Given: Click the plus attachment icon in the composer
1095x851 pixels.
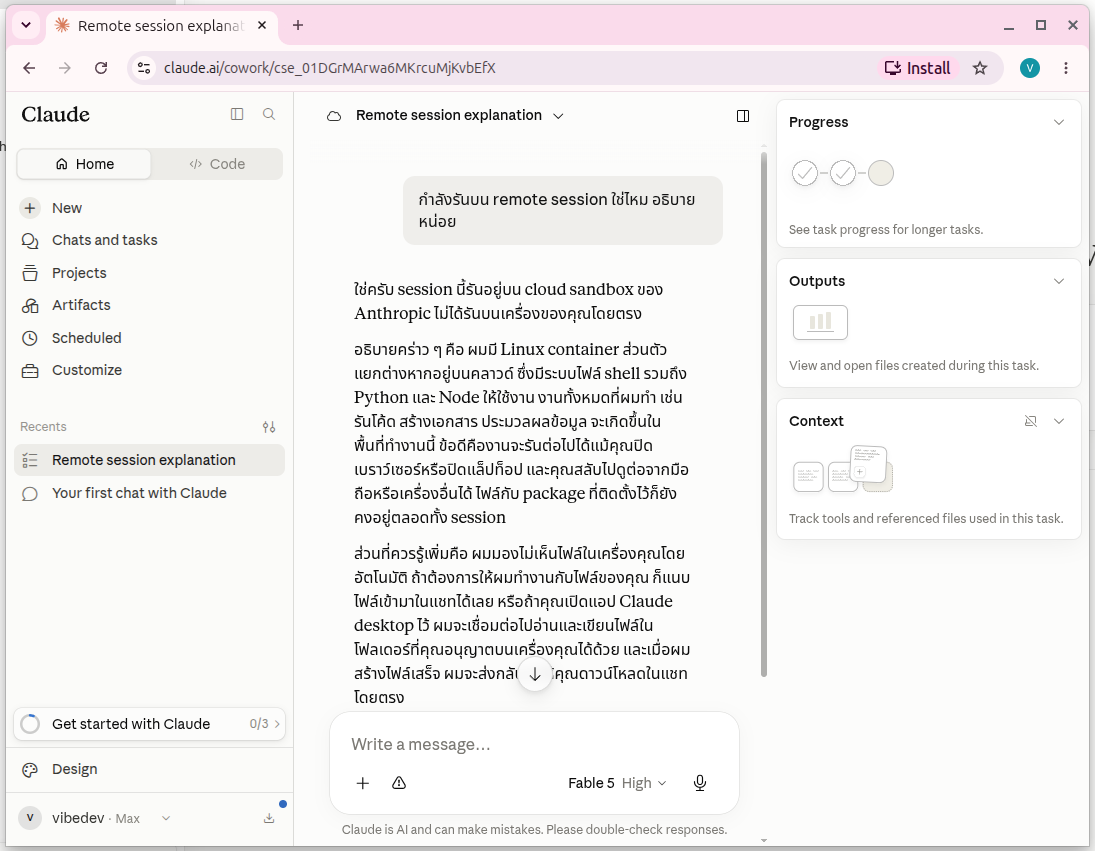Looking at the screenshot, I should [362, 783].
